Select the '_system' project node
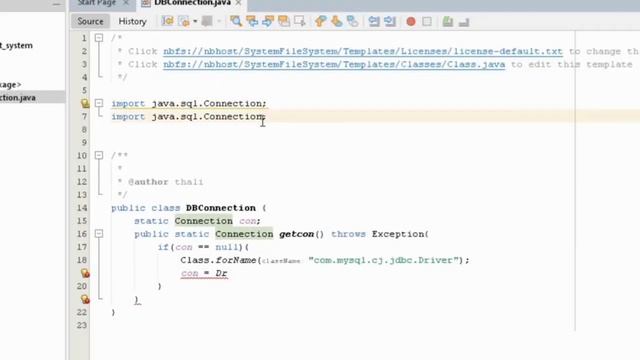 pos(16,45)
